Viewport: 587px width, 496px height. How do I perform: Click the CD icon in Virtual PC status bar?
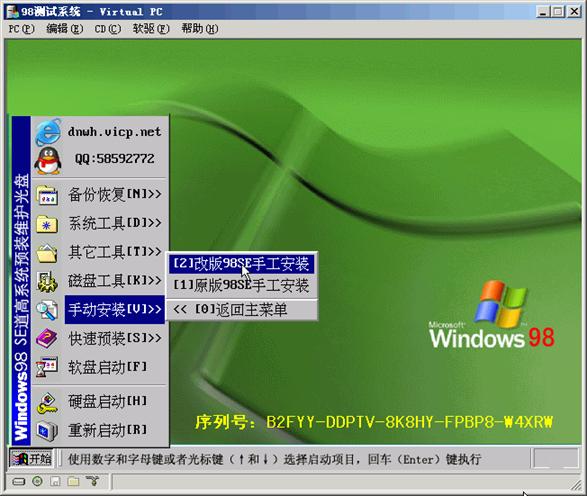[x=37, y=481]
